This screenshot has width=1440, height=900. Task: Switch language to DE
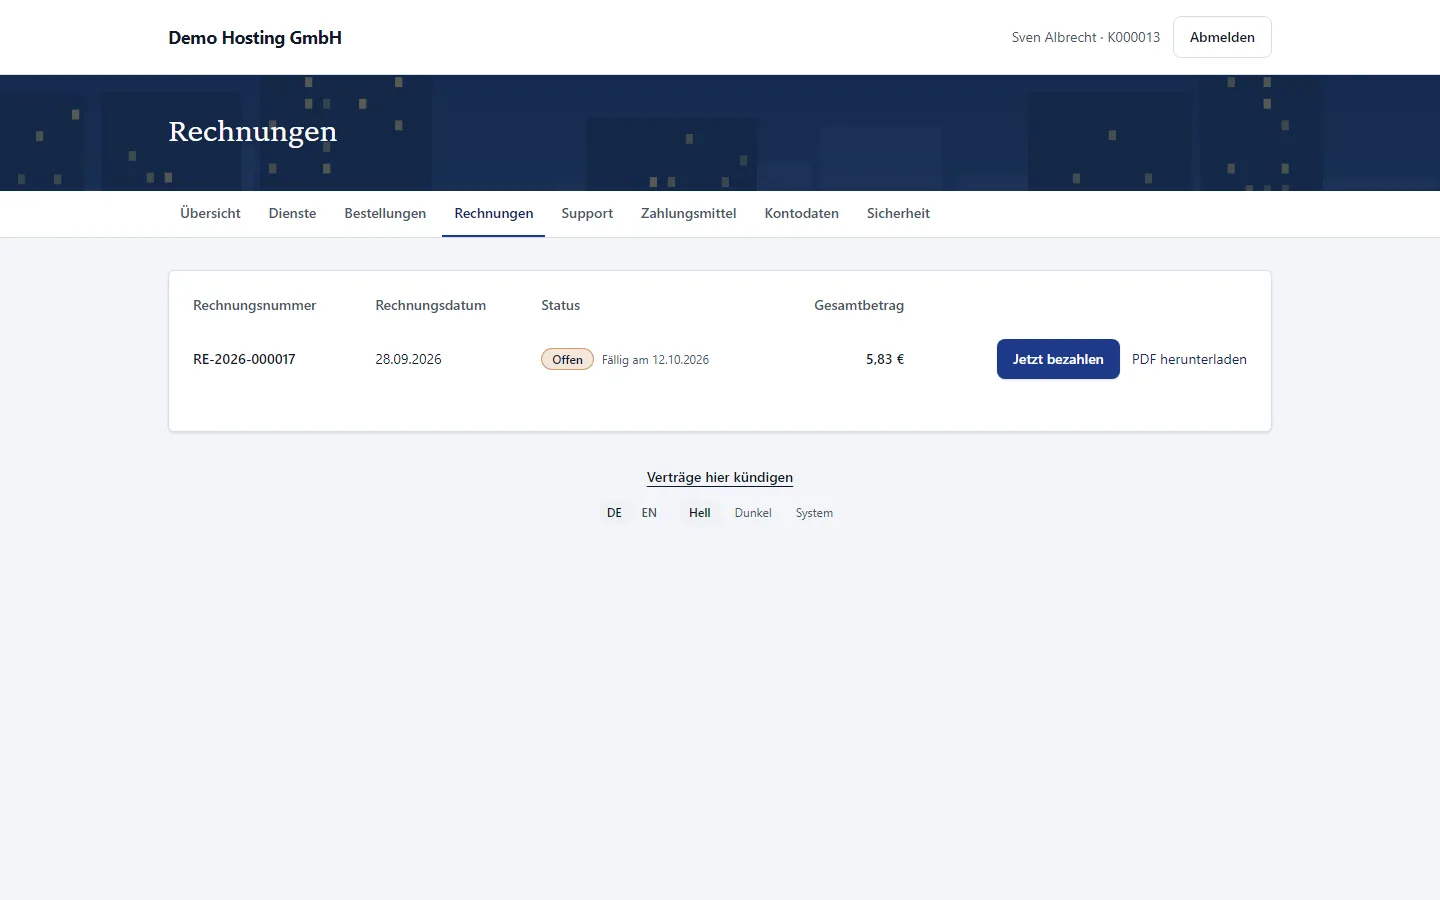(614, 513)
